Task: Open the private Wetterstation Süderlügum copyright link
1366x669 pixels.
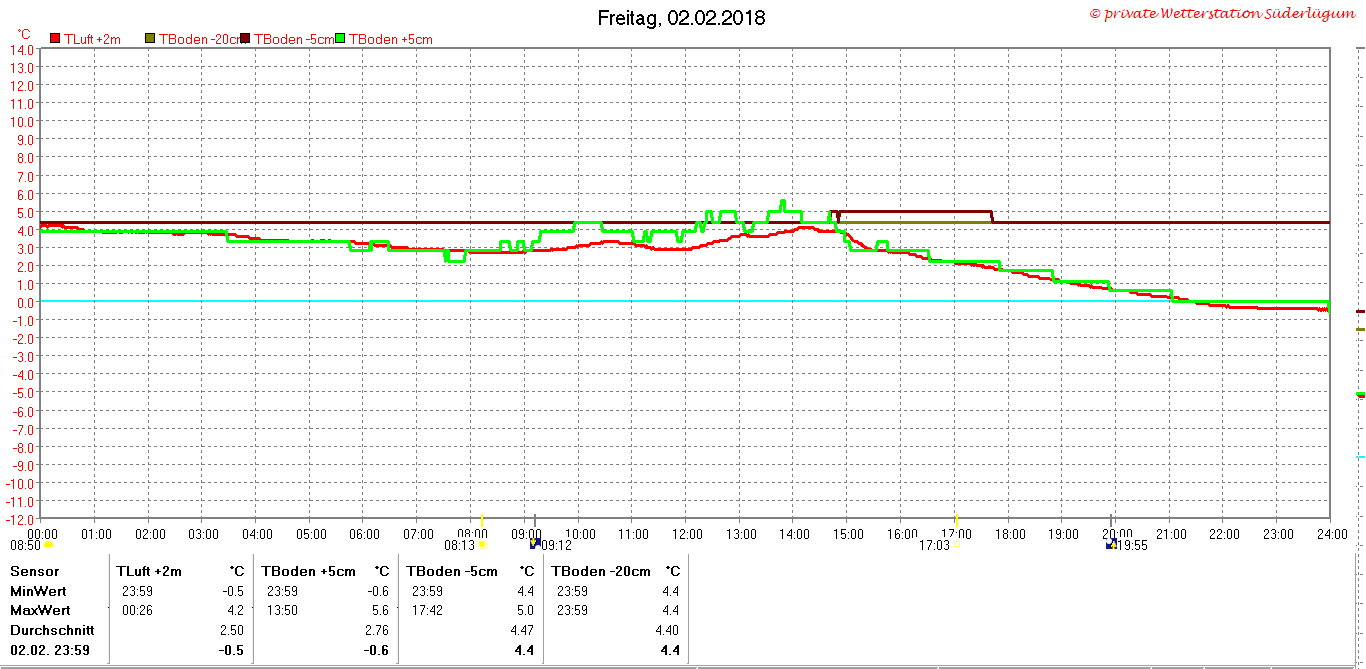Action: [x=1225, y=13]
